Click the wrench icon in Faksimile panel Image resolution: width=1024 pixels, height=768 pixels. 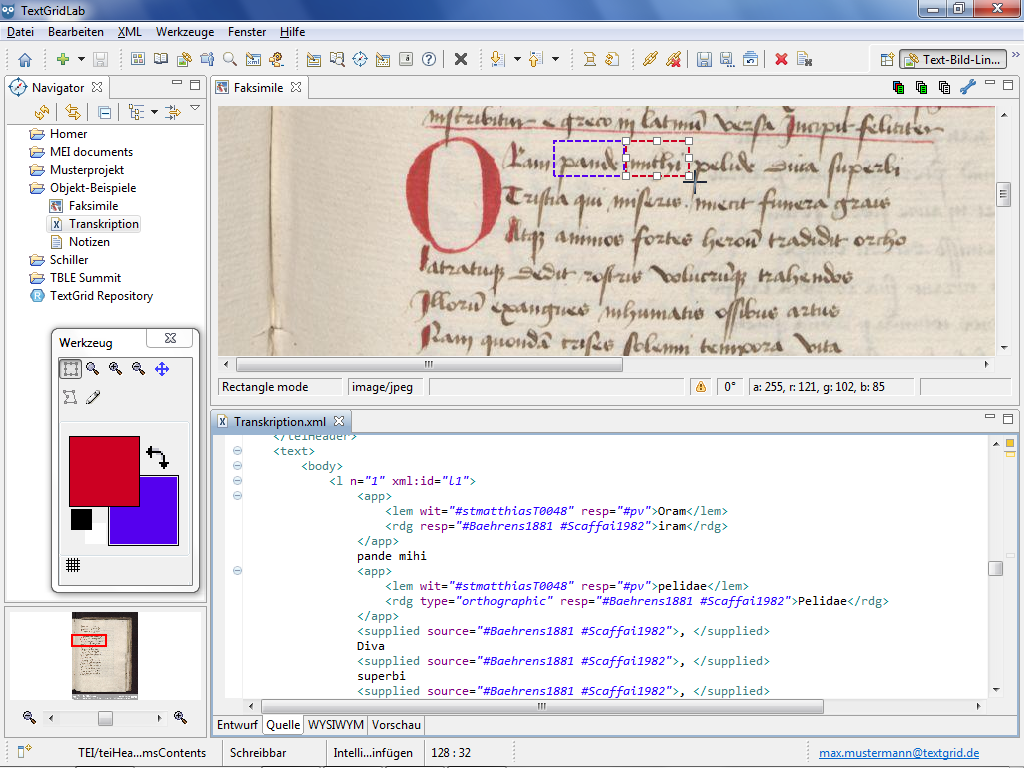[967, 87]
